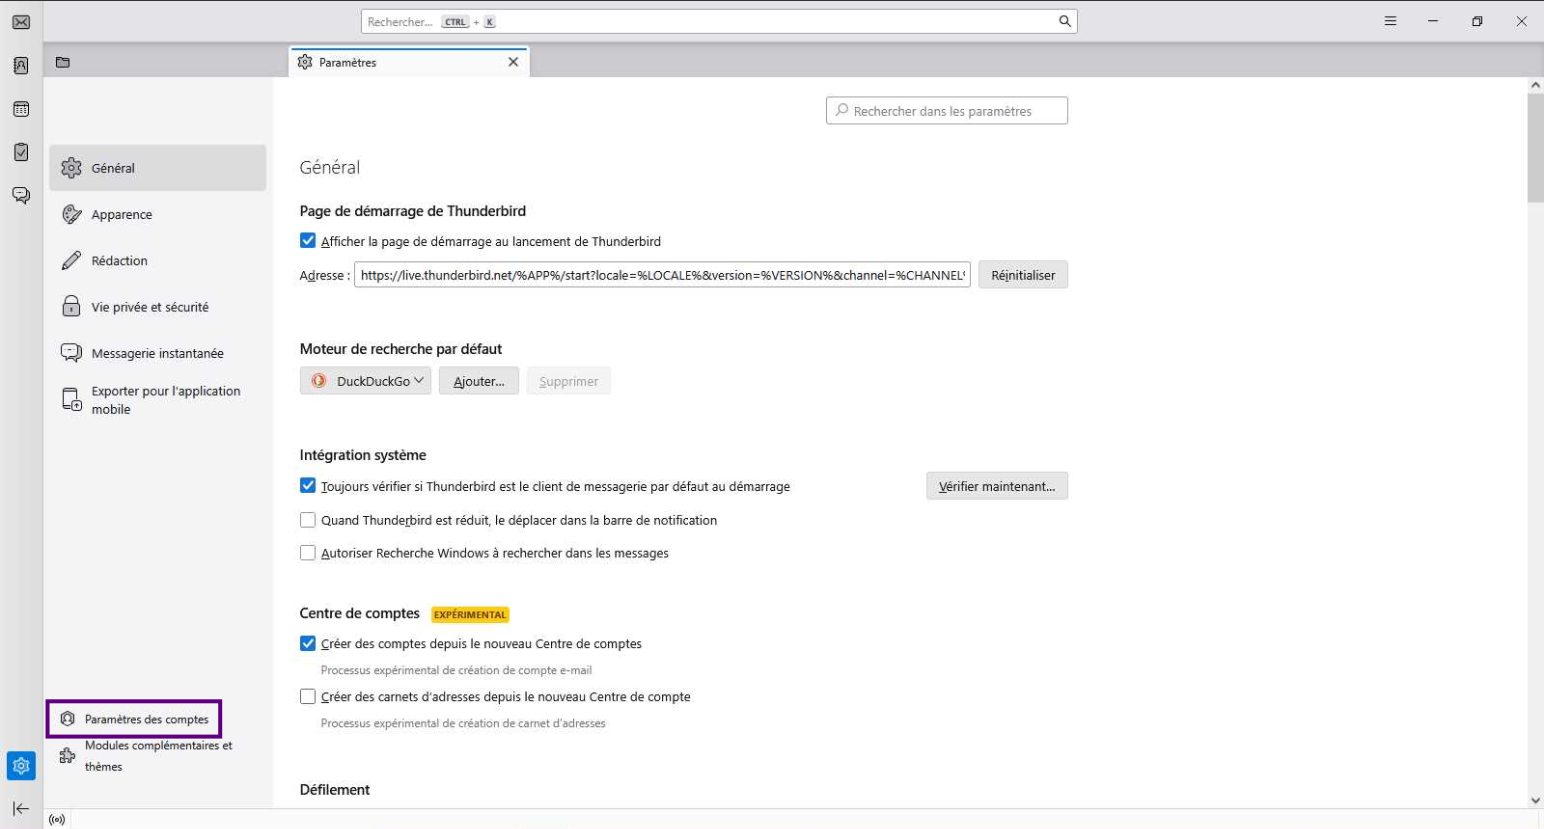Click the Messagerie instantanée chat icon

71,353
